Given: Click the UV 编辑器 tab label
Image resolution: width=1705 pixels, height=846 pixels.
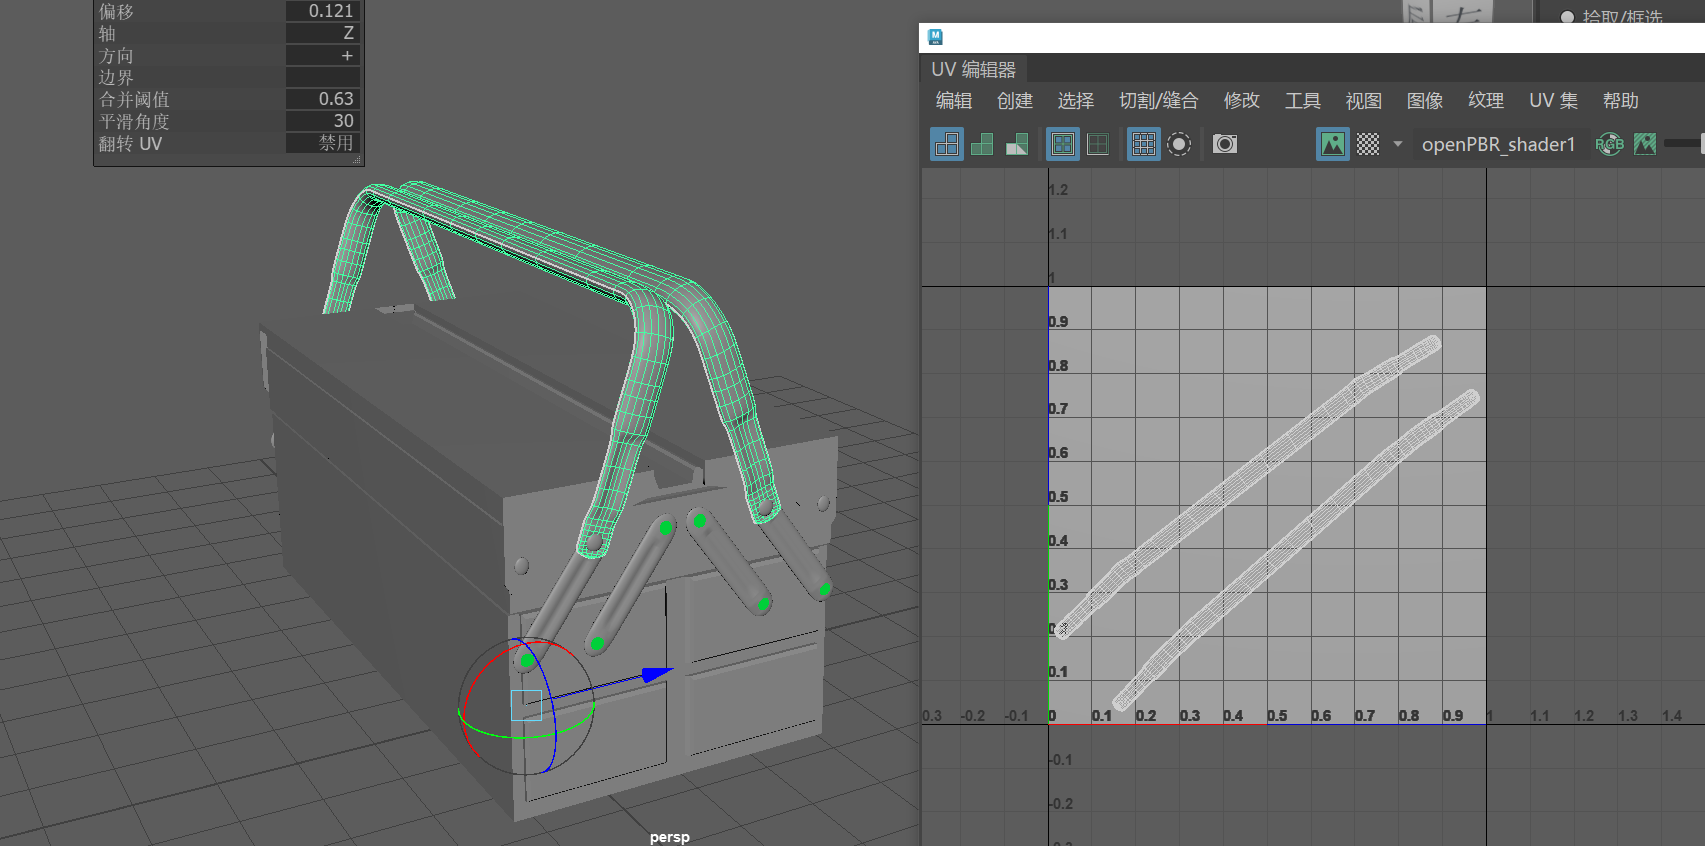Looking at the screenshot, I should [x=974, y=69].
